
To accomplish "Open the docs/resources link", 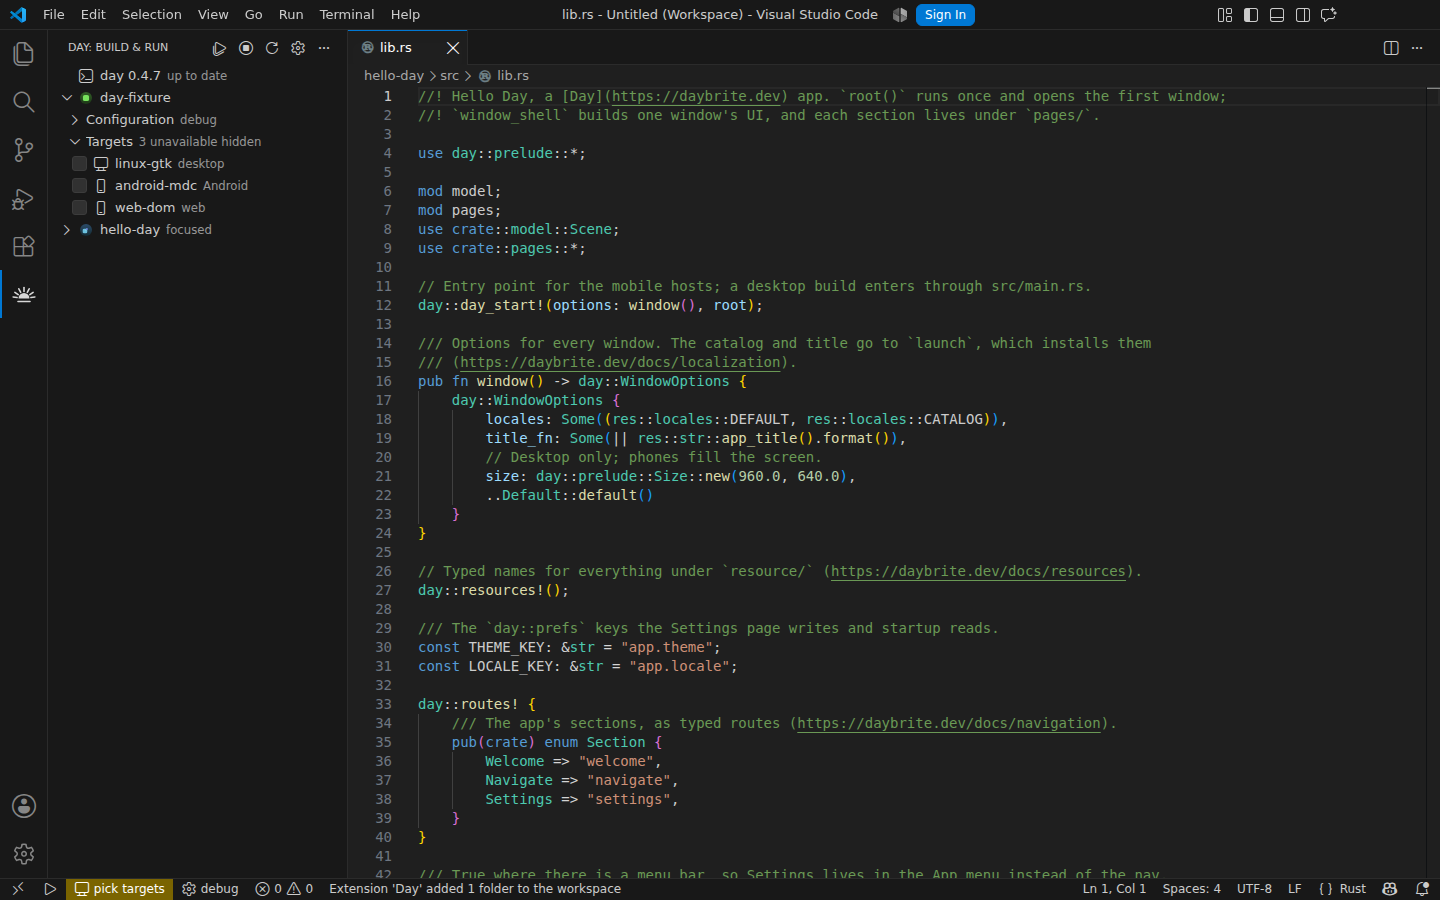I will (979, 572).
